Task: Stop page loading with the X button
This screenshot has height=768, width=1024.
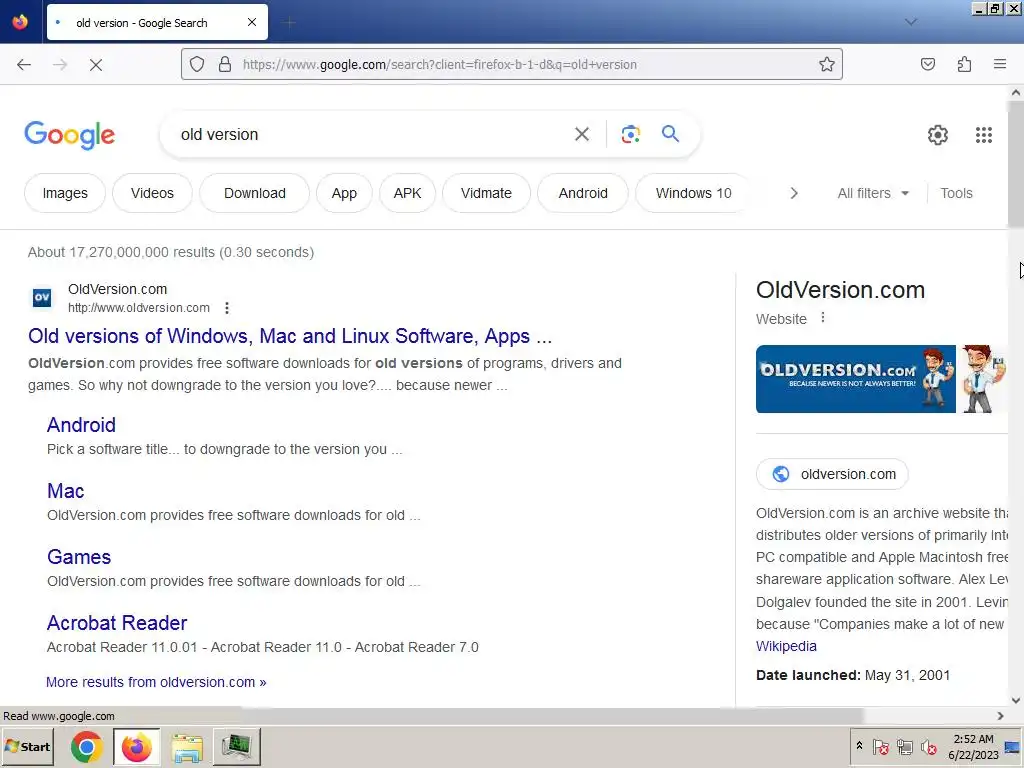Action: pyautogui.click(x=96, y=64)
